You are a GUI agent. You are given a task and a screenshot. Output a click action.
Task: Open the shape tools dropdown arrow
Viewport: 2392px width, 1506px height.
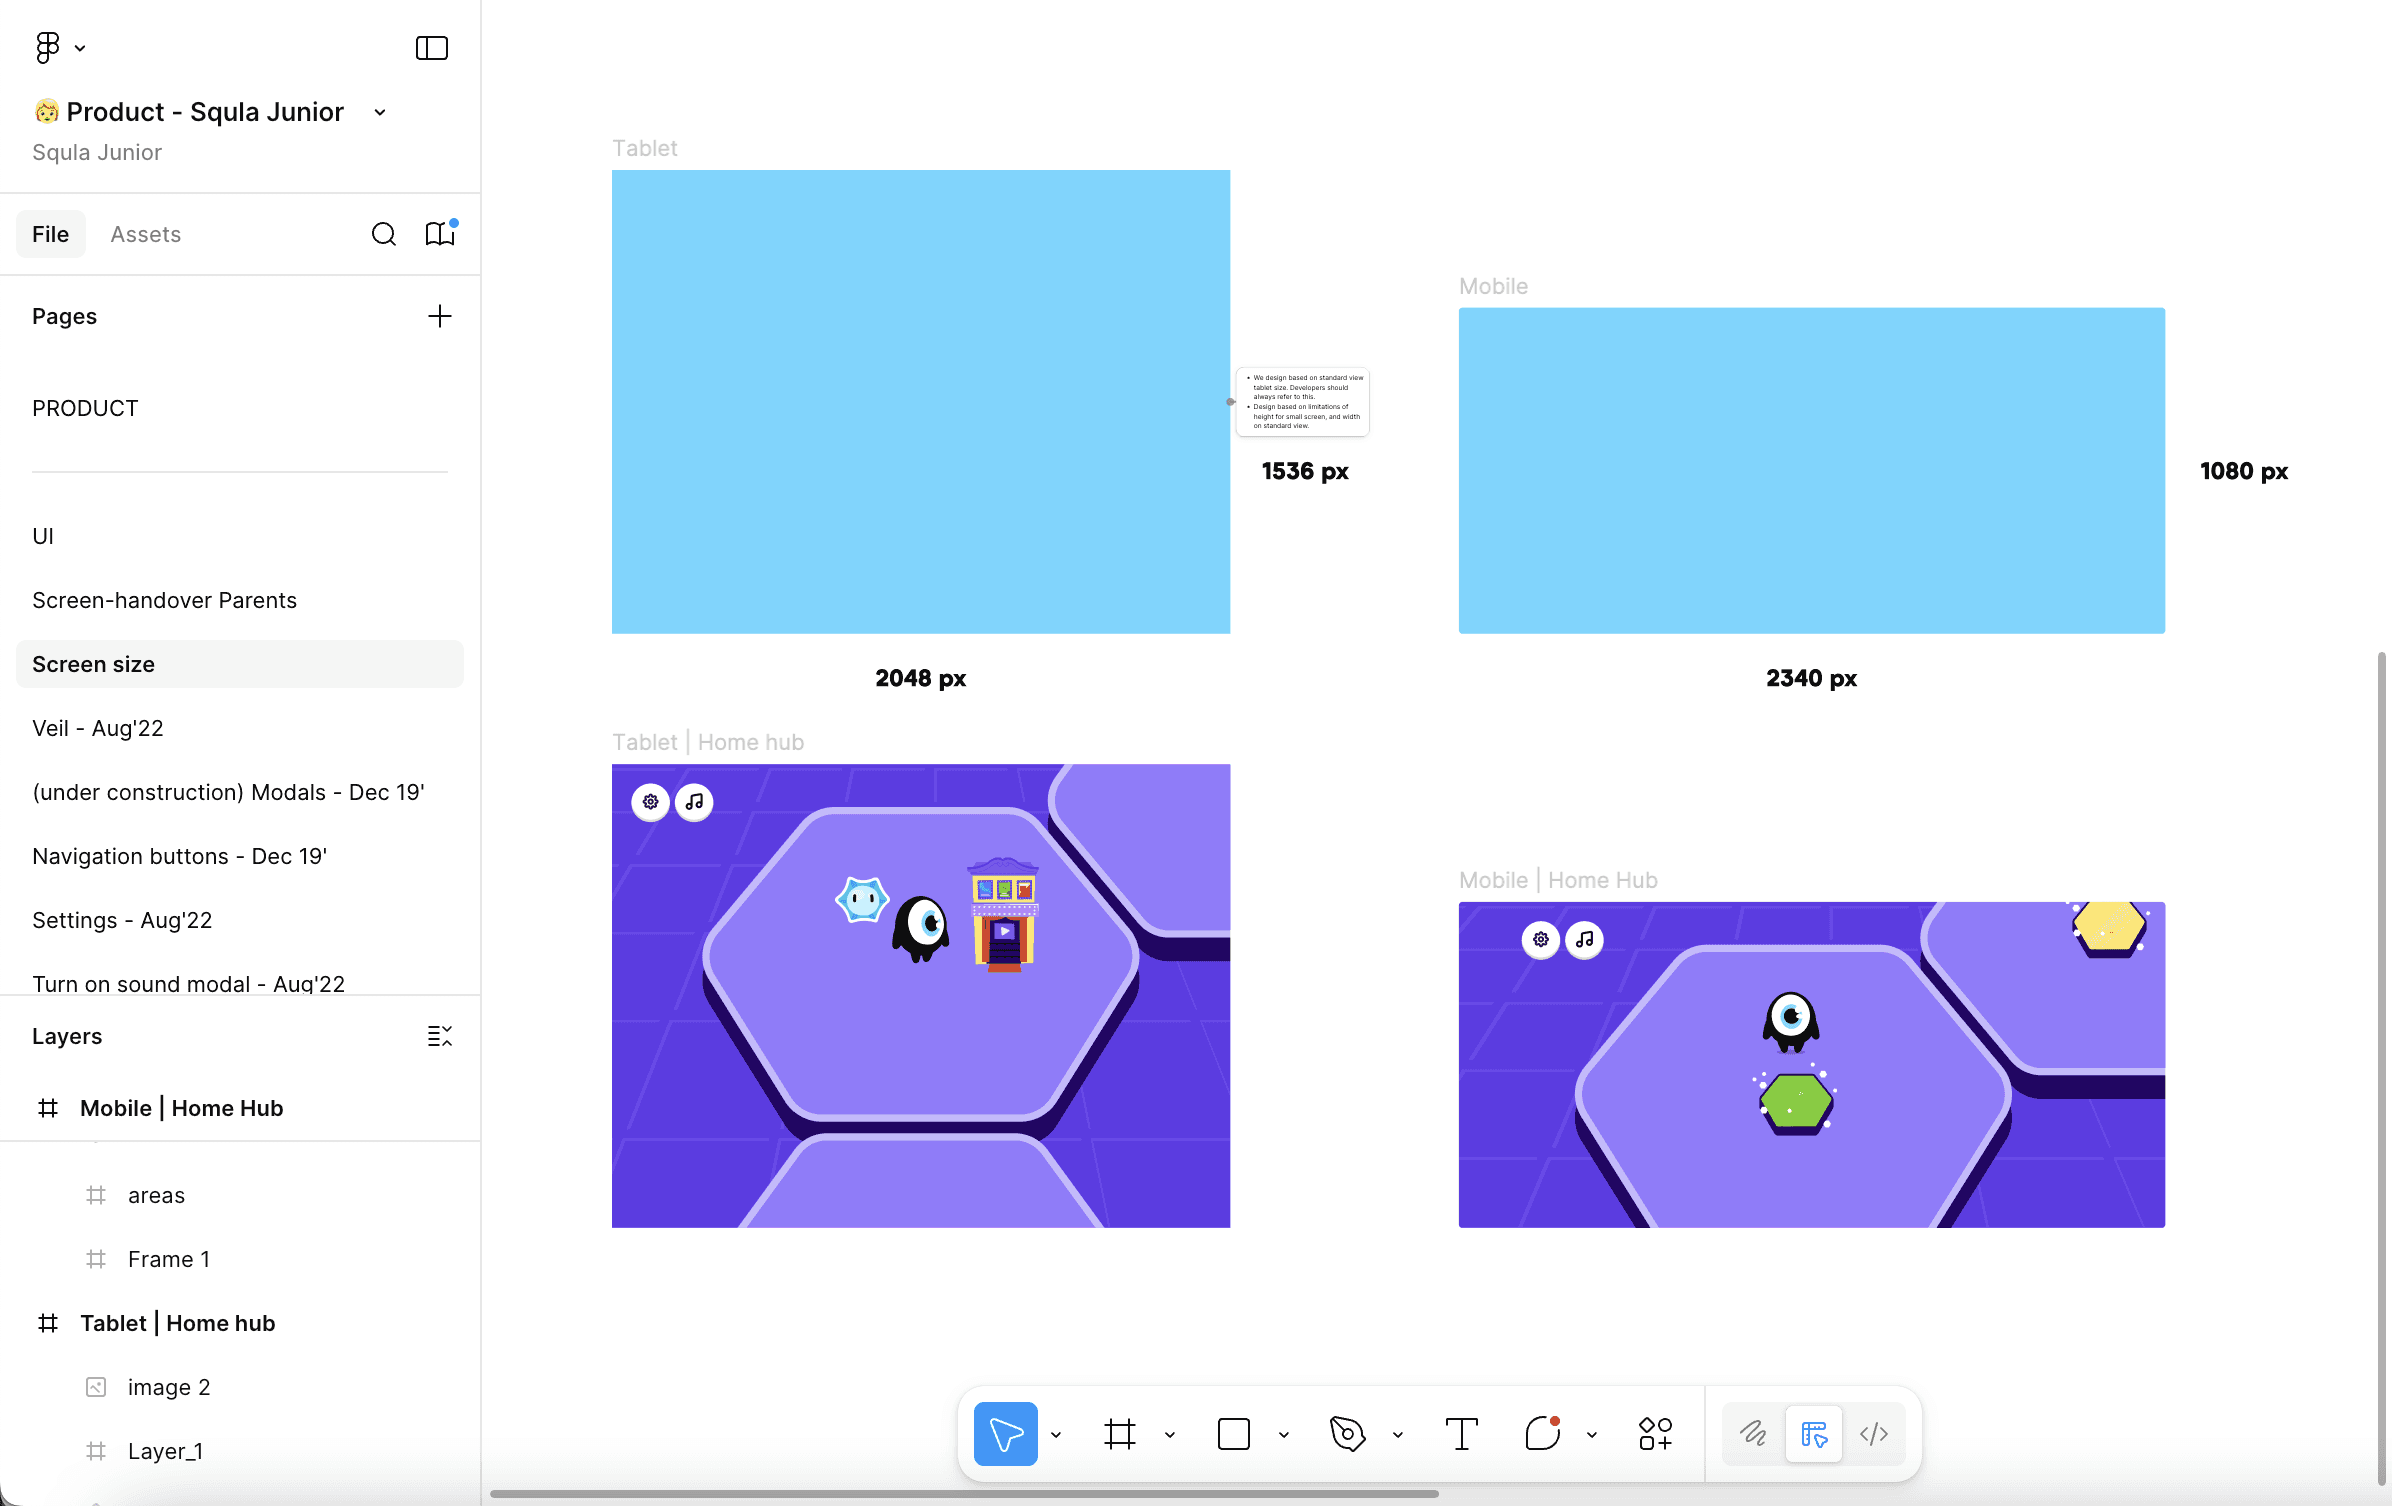[x=1284, y=1435]
